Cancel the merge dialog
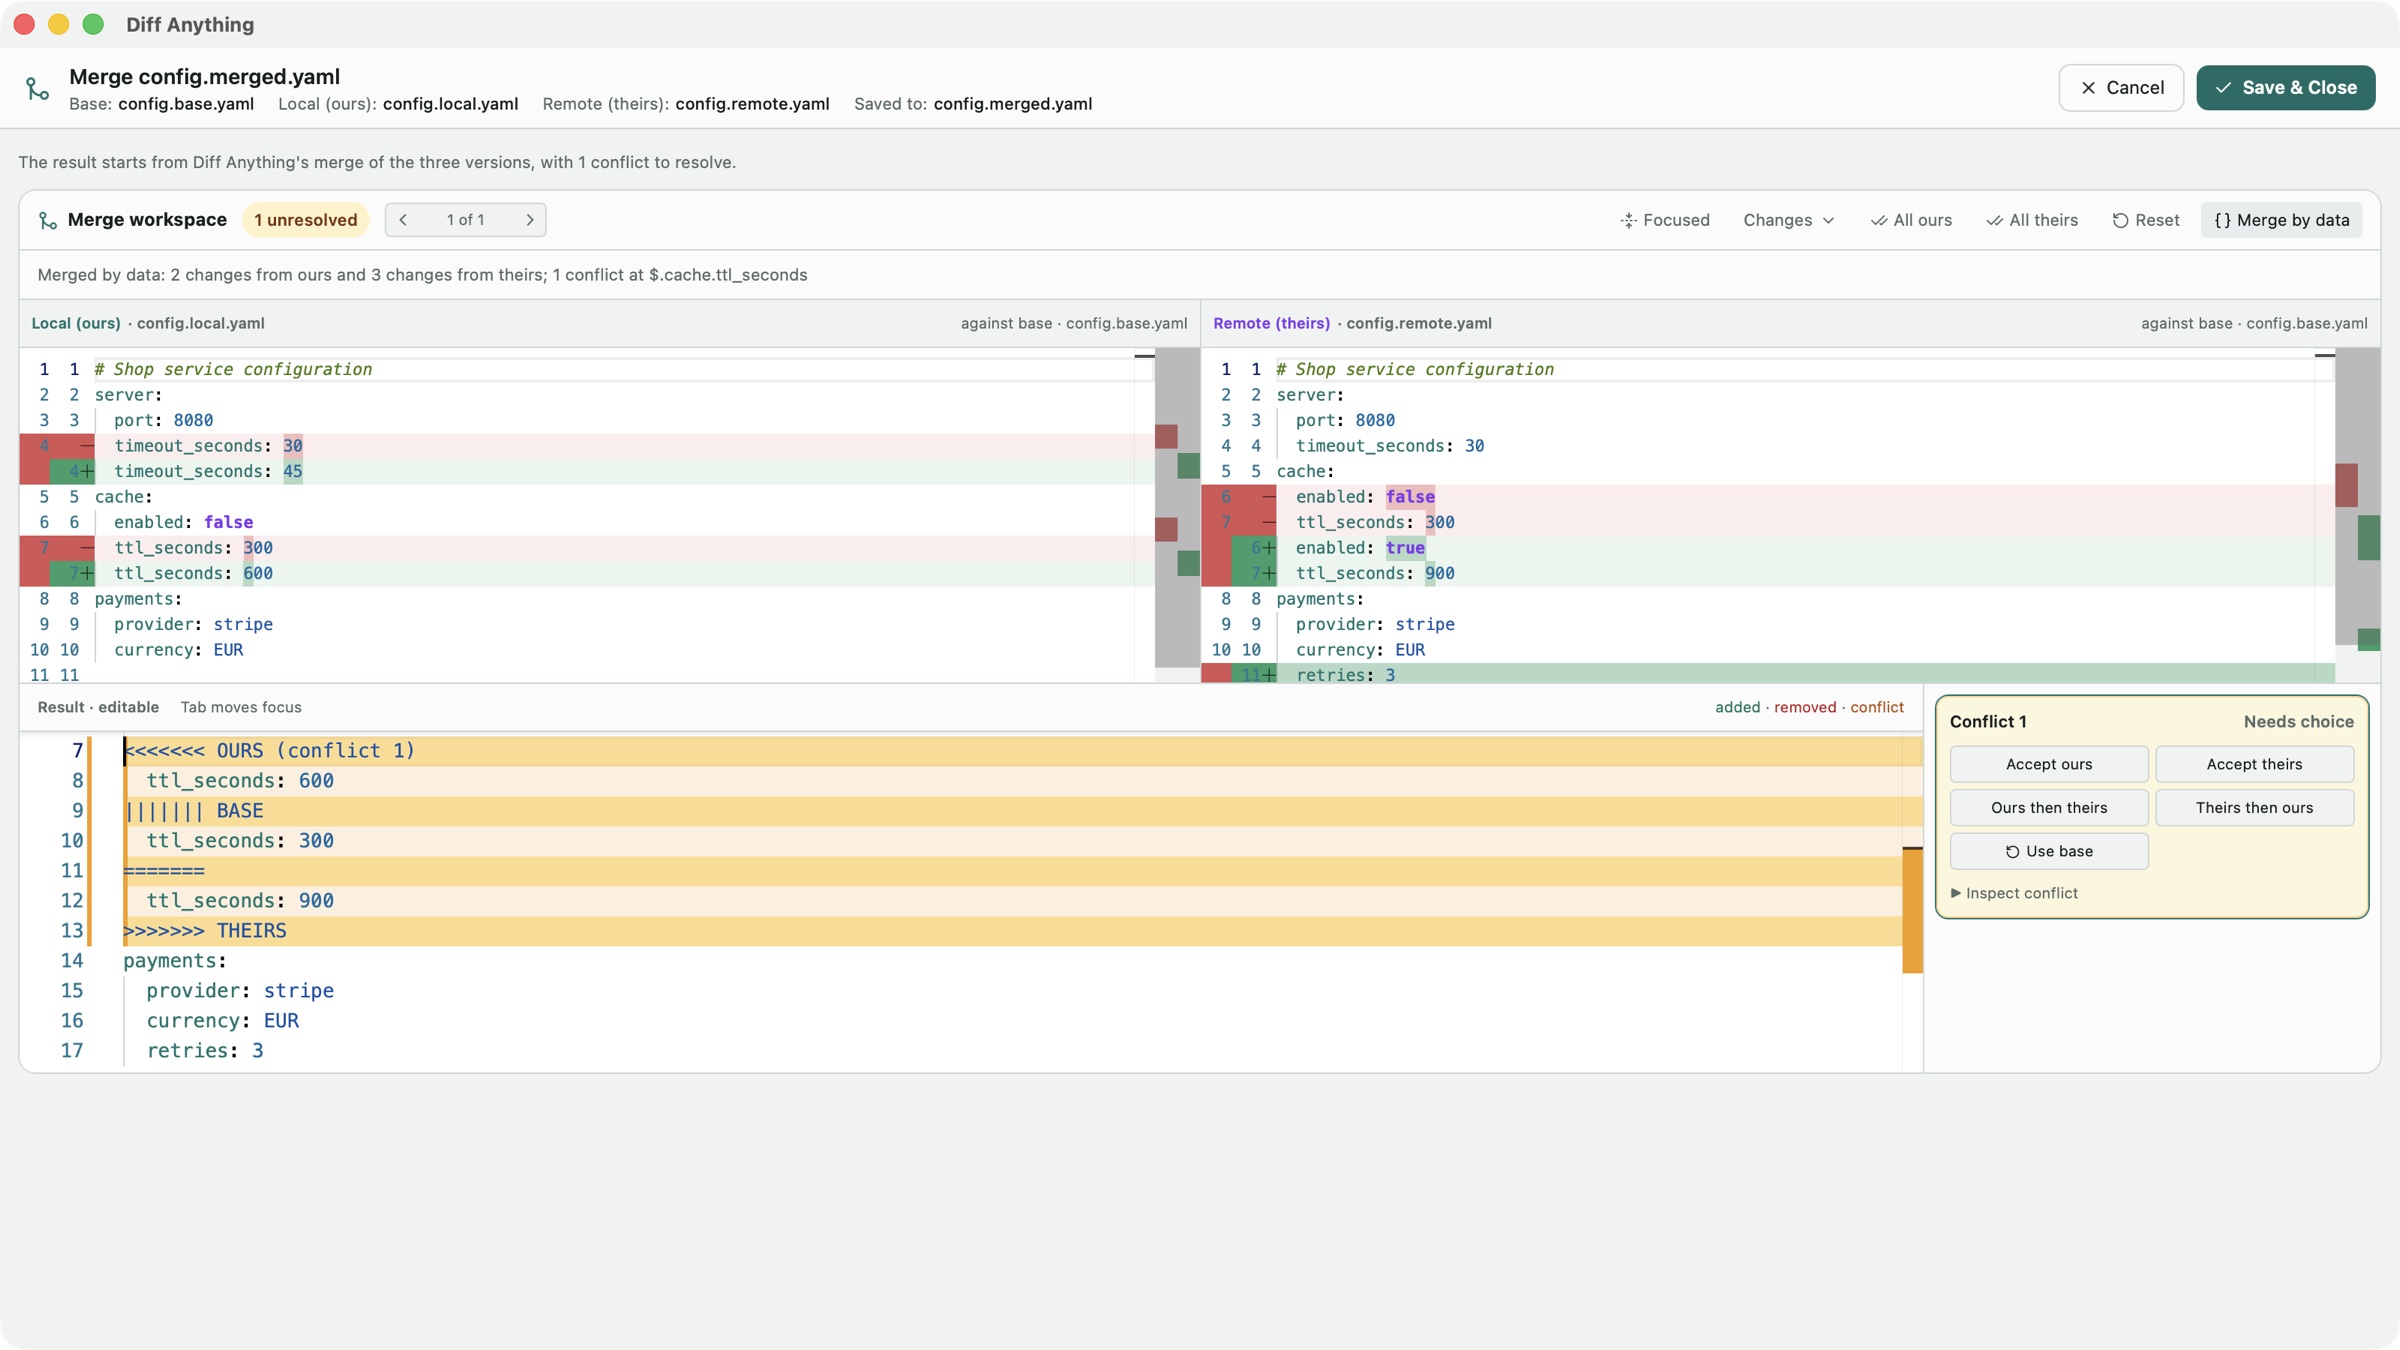The height and width of the screenshot is (1350, 2400). pyautogui.click(x=2121, y=88)
